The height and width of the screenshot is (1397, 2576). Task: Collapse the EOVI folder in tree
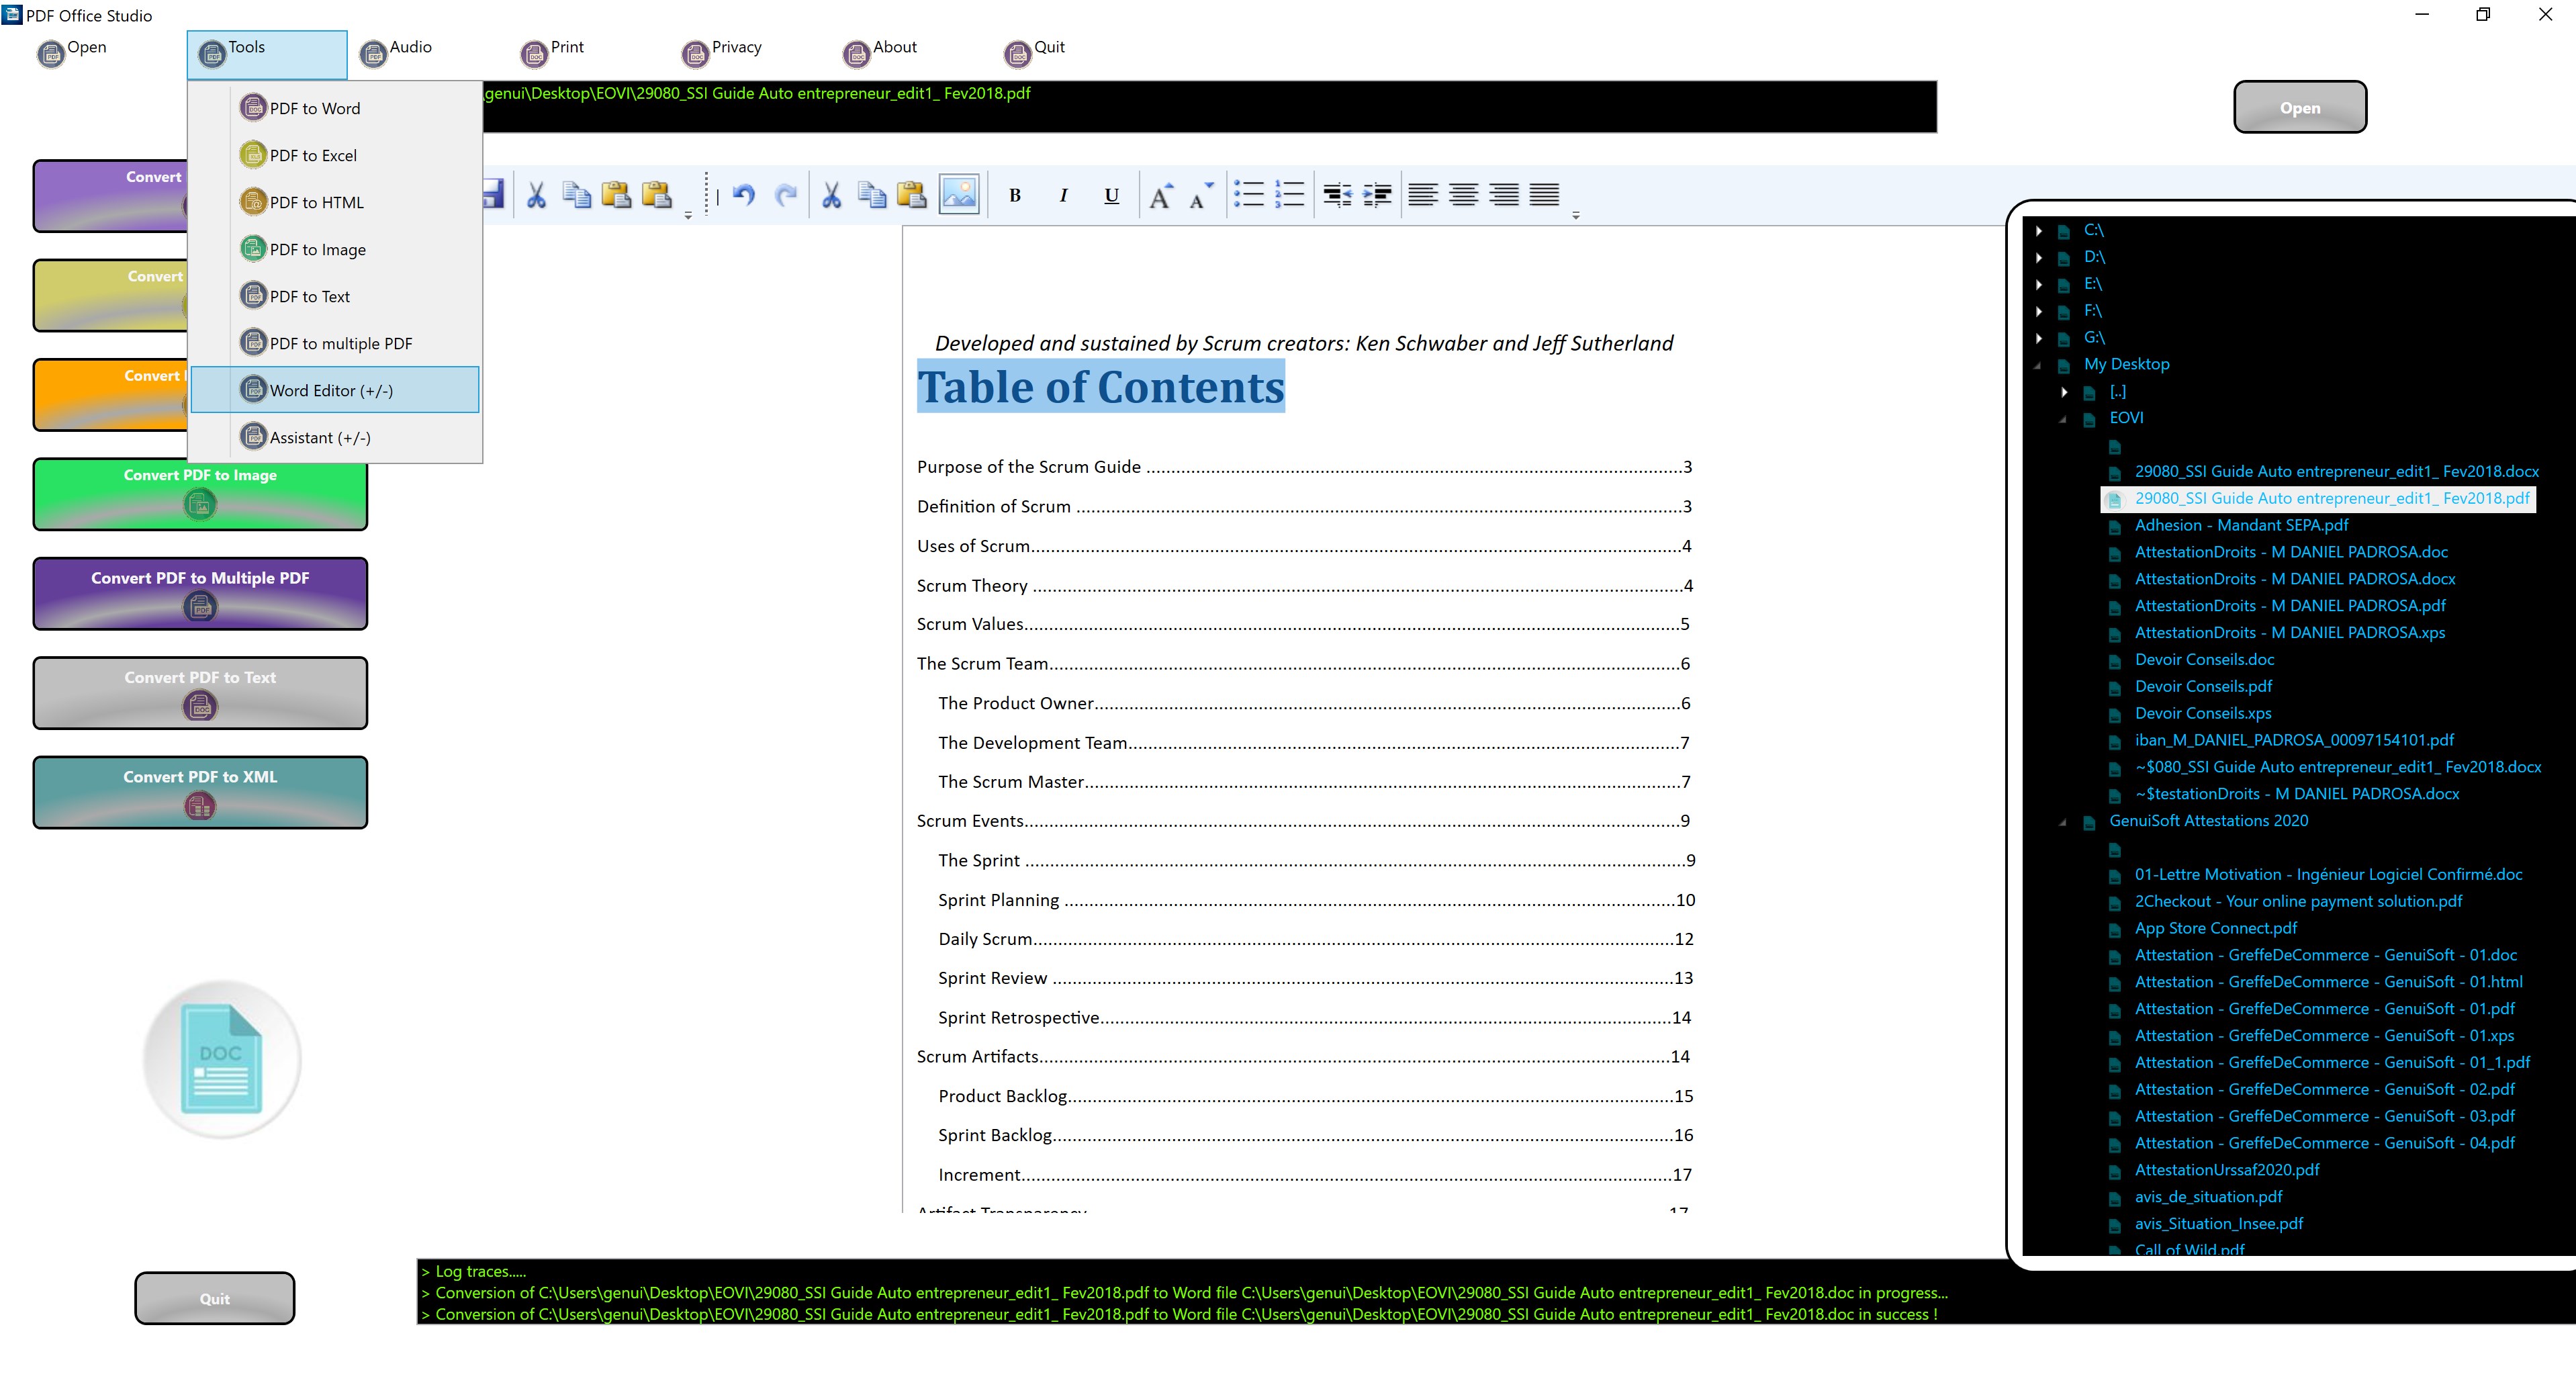coord(2063,419)
